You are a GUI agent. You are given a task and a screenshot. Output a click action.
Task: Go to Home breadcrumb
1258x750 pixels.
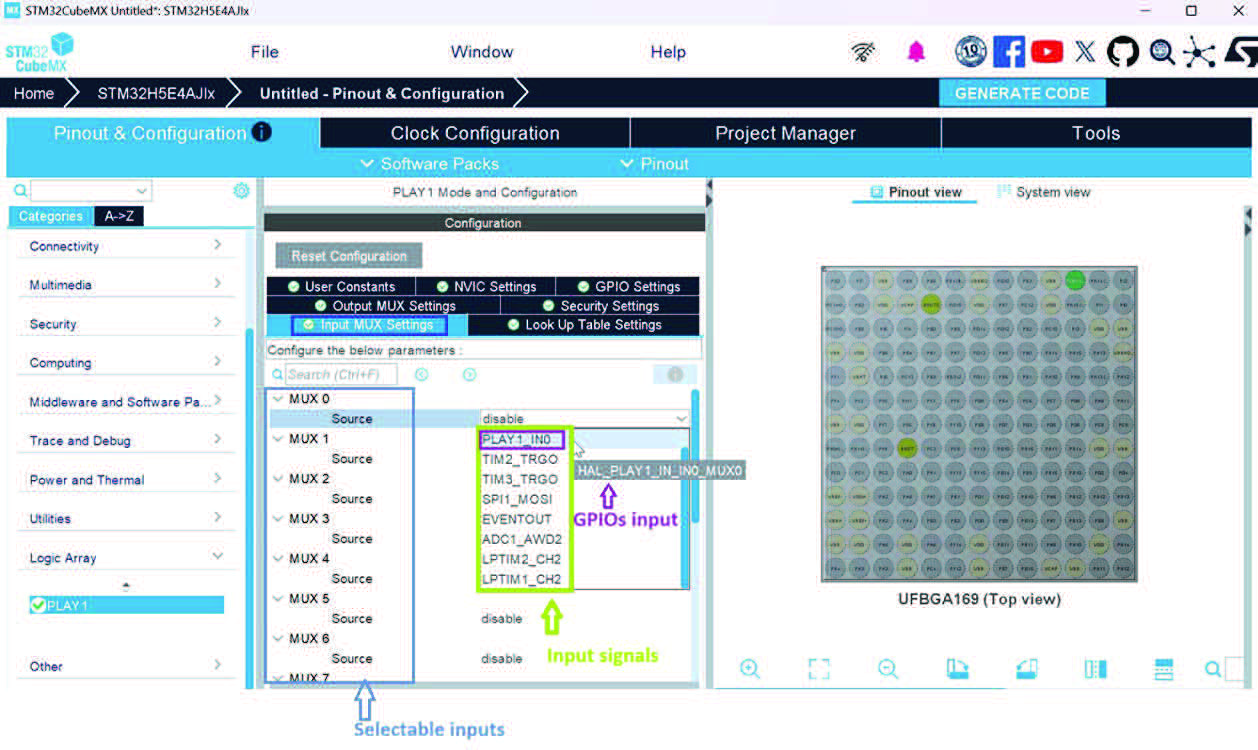coord(34,93)
